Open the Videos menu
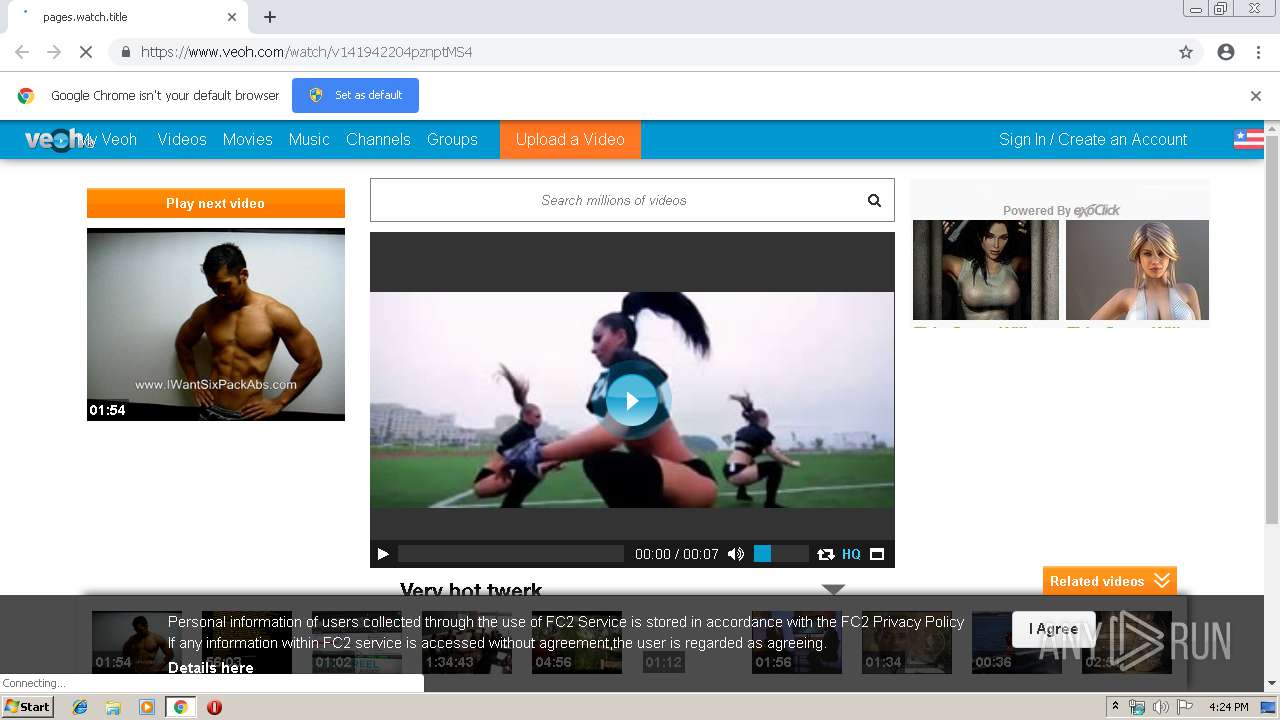This screenshot has height=720, width=1280. coord(182,139)
